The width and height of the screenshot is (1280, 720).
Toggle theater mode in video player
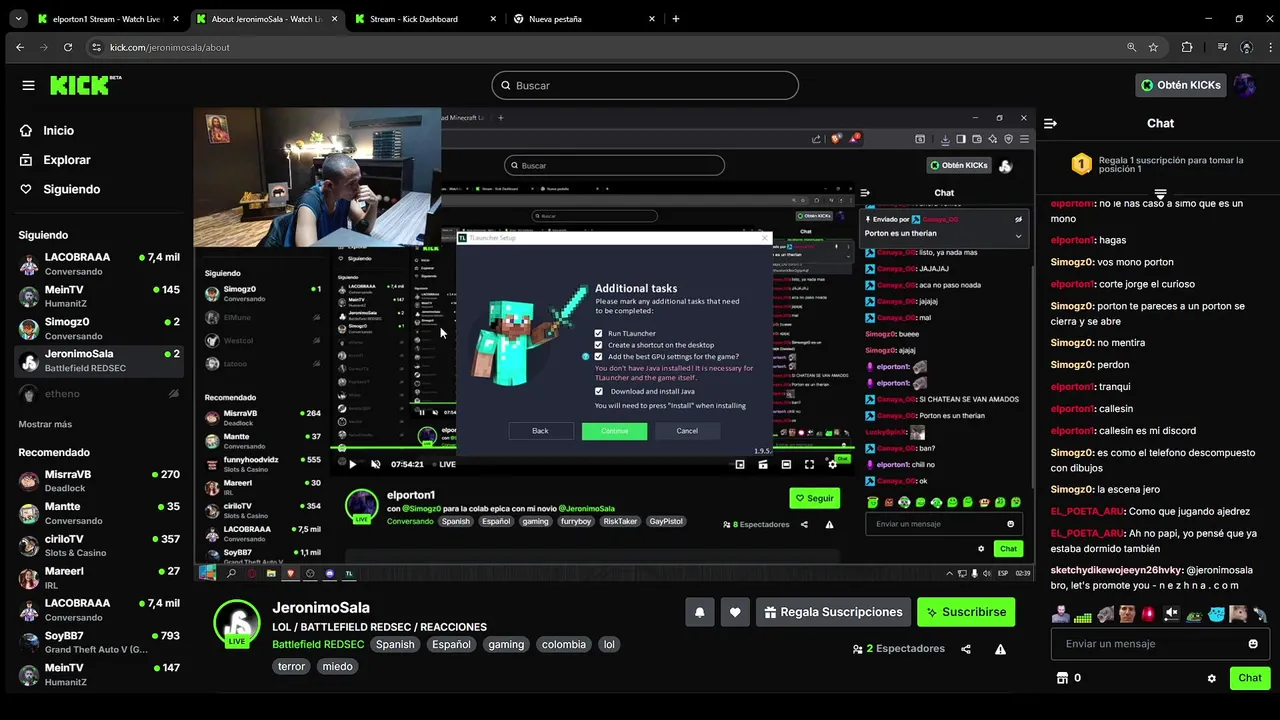tap(786, 464)
